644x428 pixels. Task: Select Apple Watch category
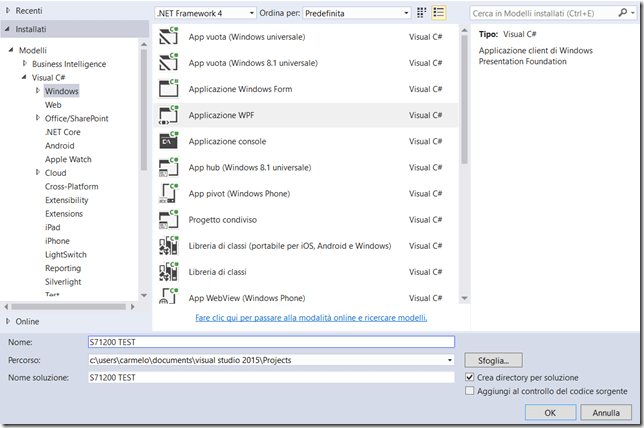[68, 159]
